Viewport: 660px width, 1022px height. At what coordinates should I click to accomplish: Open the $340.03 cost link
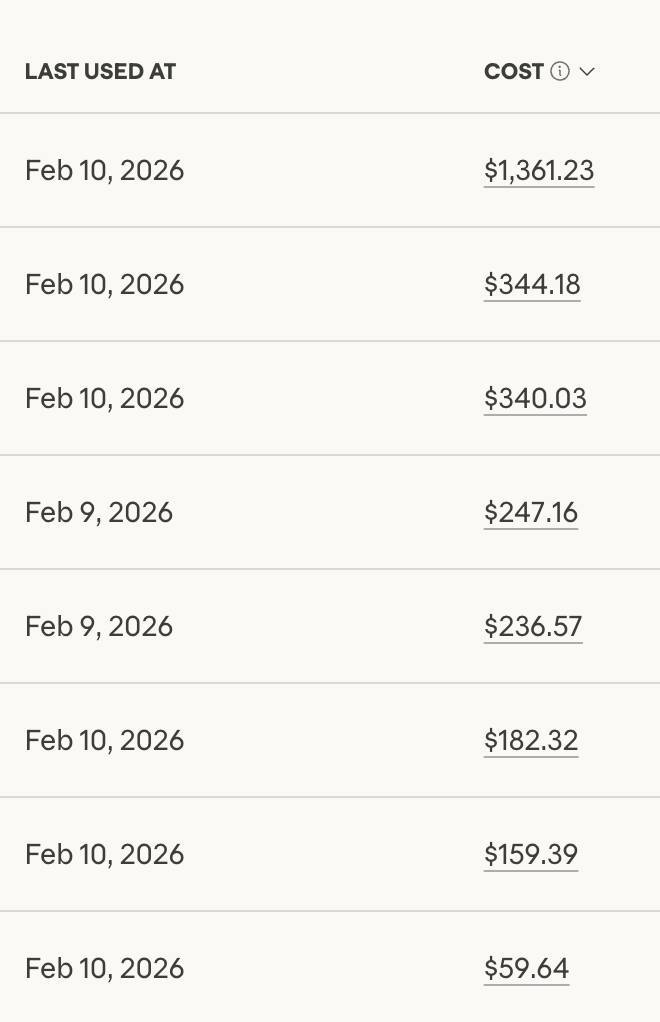(x=535, y=399)
